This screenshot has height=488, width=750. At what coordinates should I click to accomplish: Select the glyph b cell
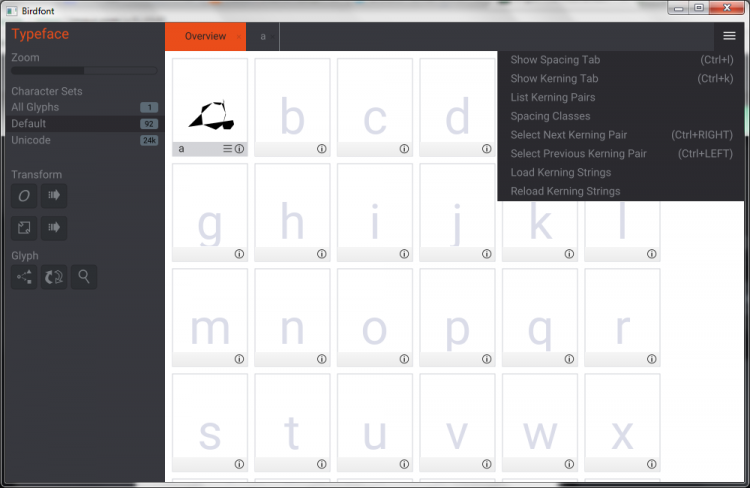(292, 107)
